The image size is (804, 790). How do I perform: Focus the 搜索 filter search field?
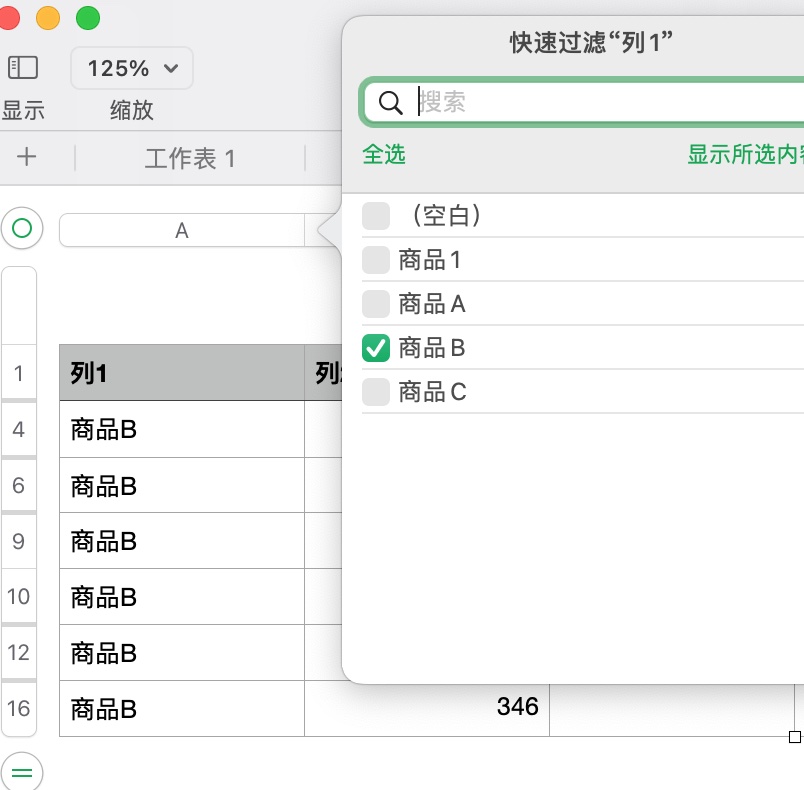600,102
